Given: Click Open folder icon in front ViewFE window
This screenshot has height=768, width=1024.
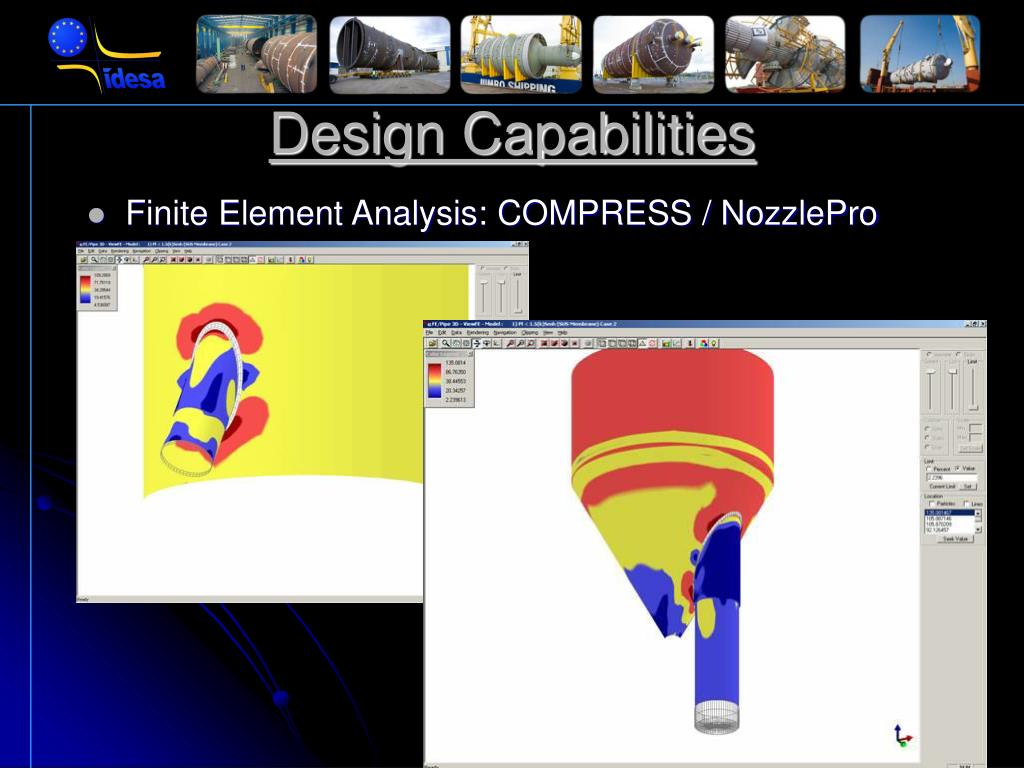Looking at the screenshot, I should 432,343.
